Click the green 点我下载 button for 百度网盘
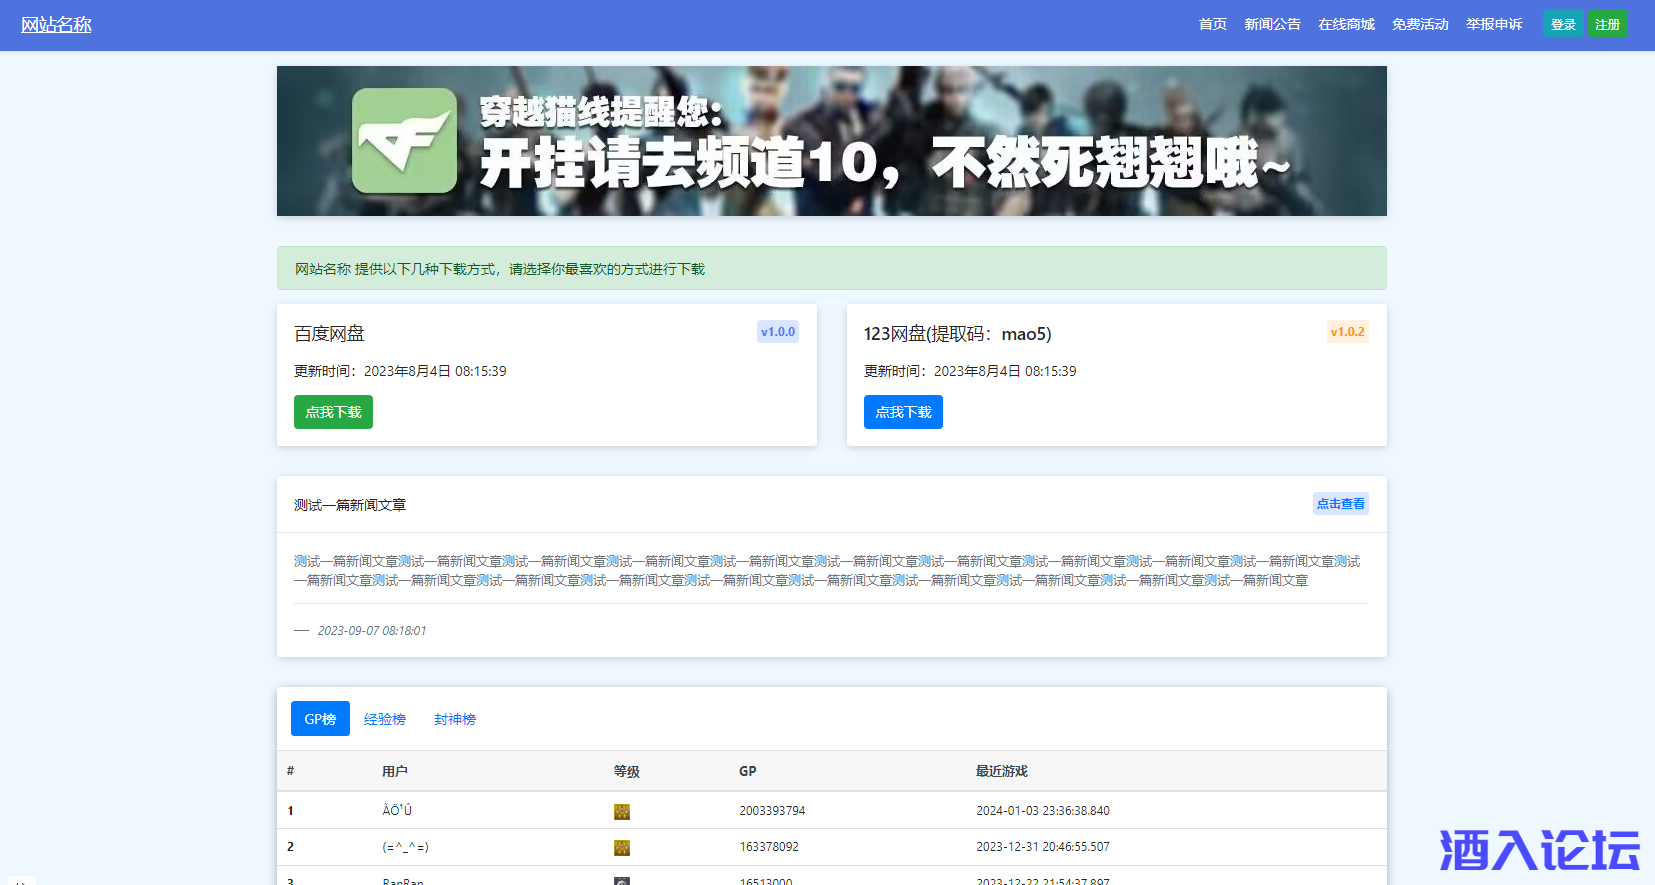 pyautogui.click(x=333, y=412)
